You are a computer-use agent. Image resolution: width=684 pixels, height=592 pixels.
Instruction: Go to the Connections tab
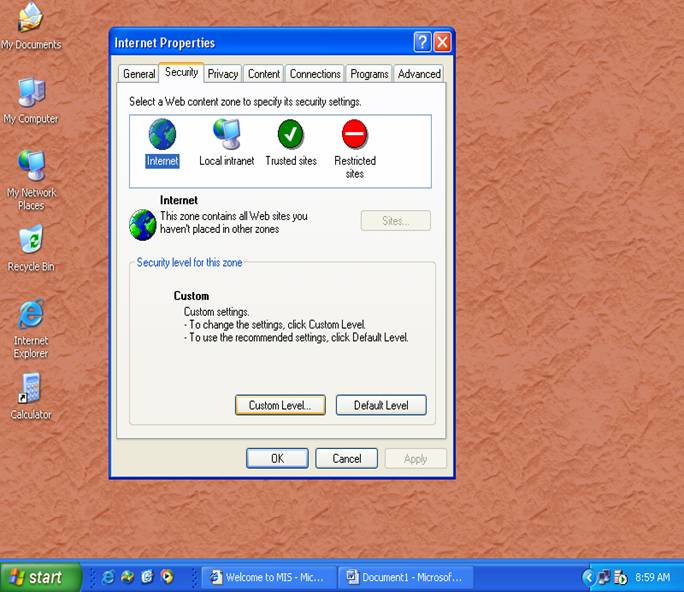[x=315, y=74]
